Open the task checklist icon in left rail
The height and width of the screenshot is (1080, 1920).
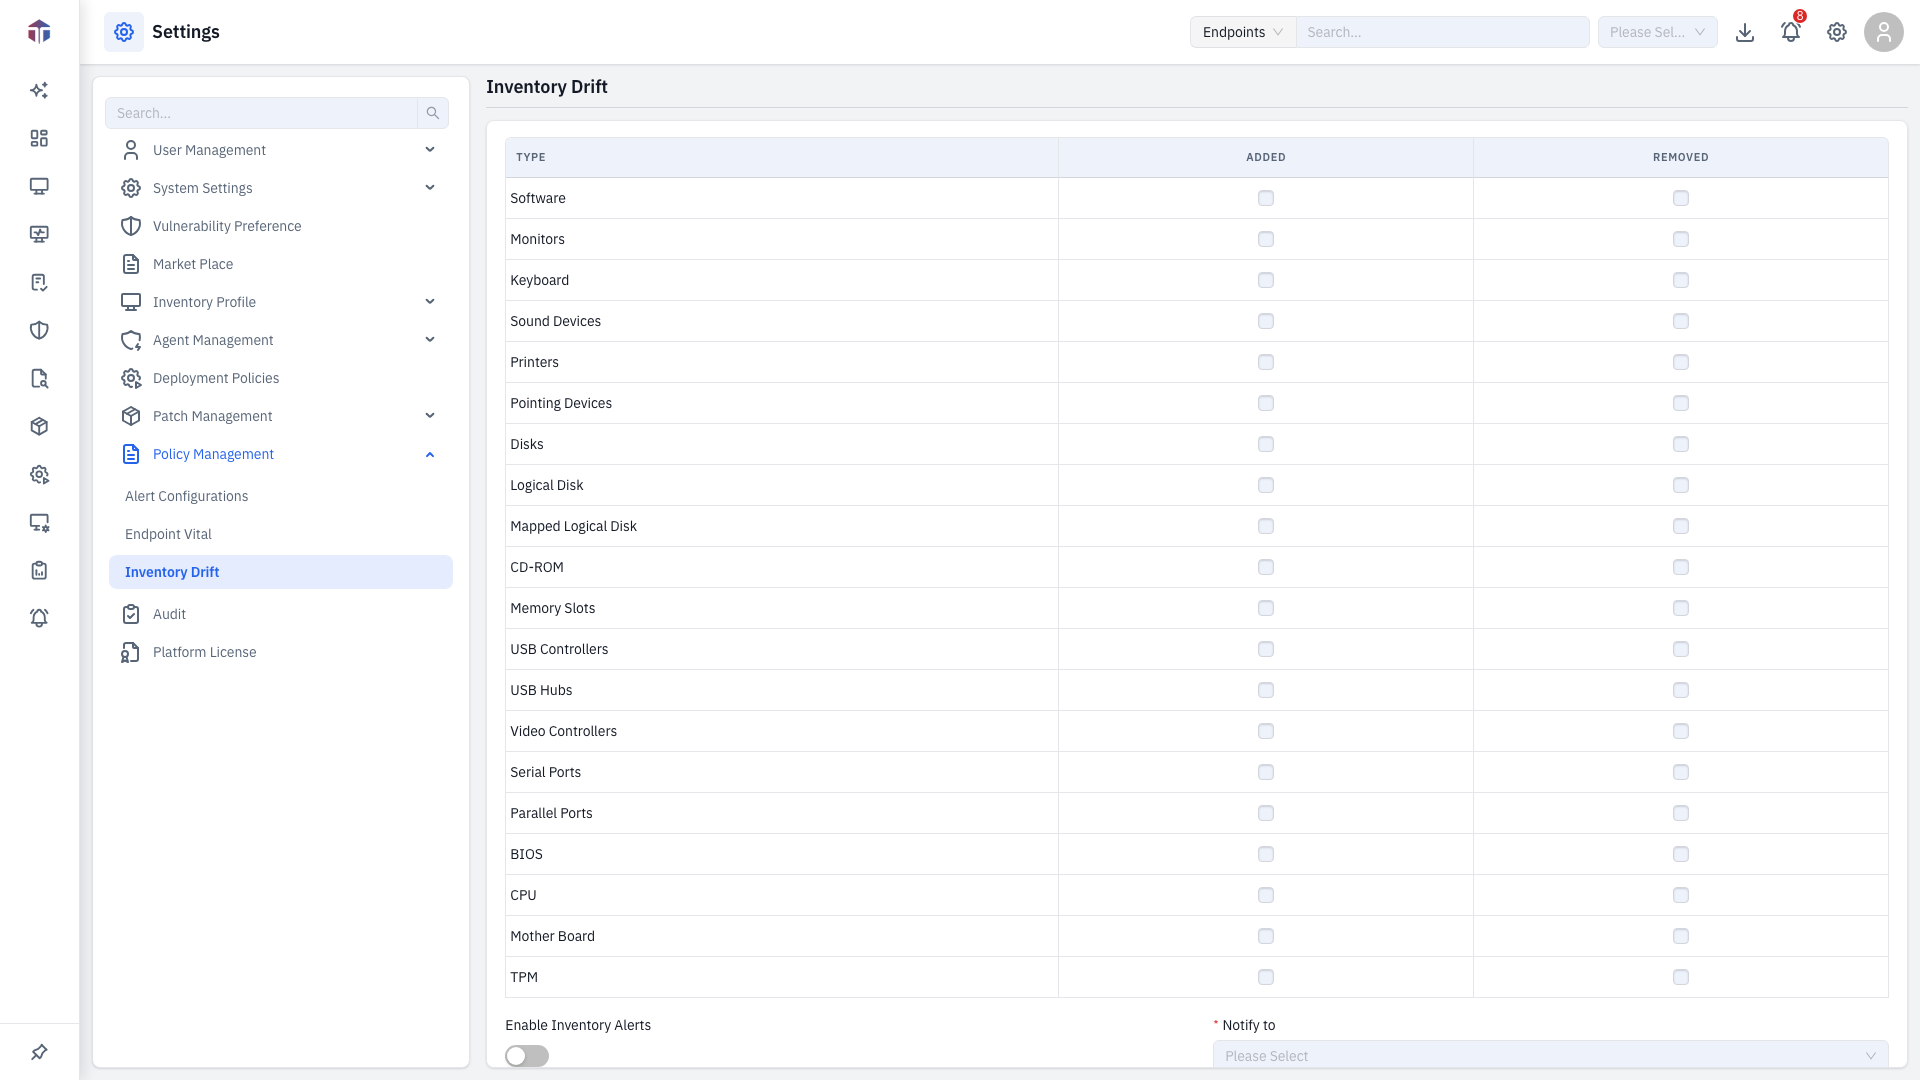click(x=39, y=282)
